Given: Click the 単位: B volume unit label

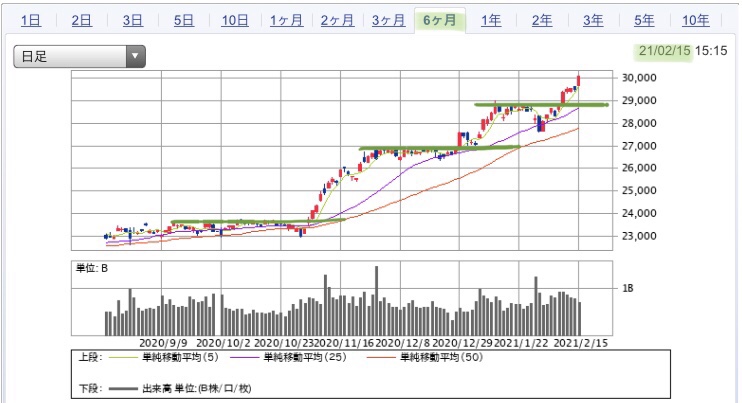Looking at the screenshot, I should pyautogui.click(x=92, y=268).
